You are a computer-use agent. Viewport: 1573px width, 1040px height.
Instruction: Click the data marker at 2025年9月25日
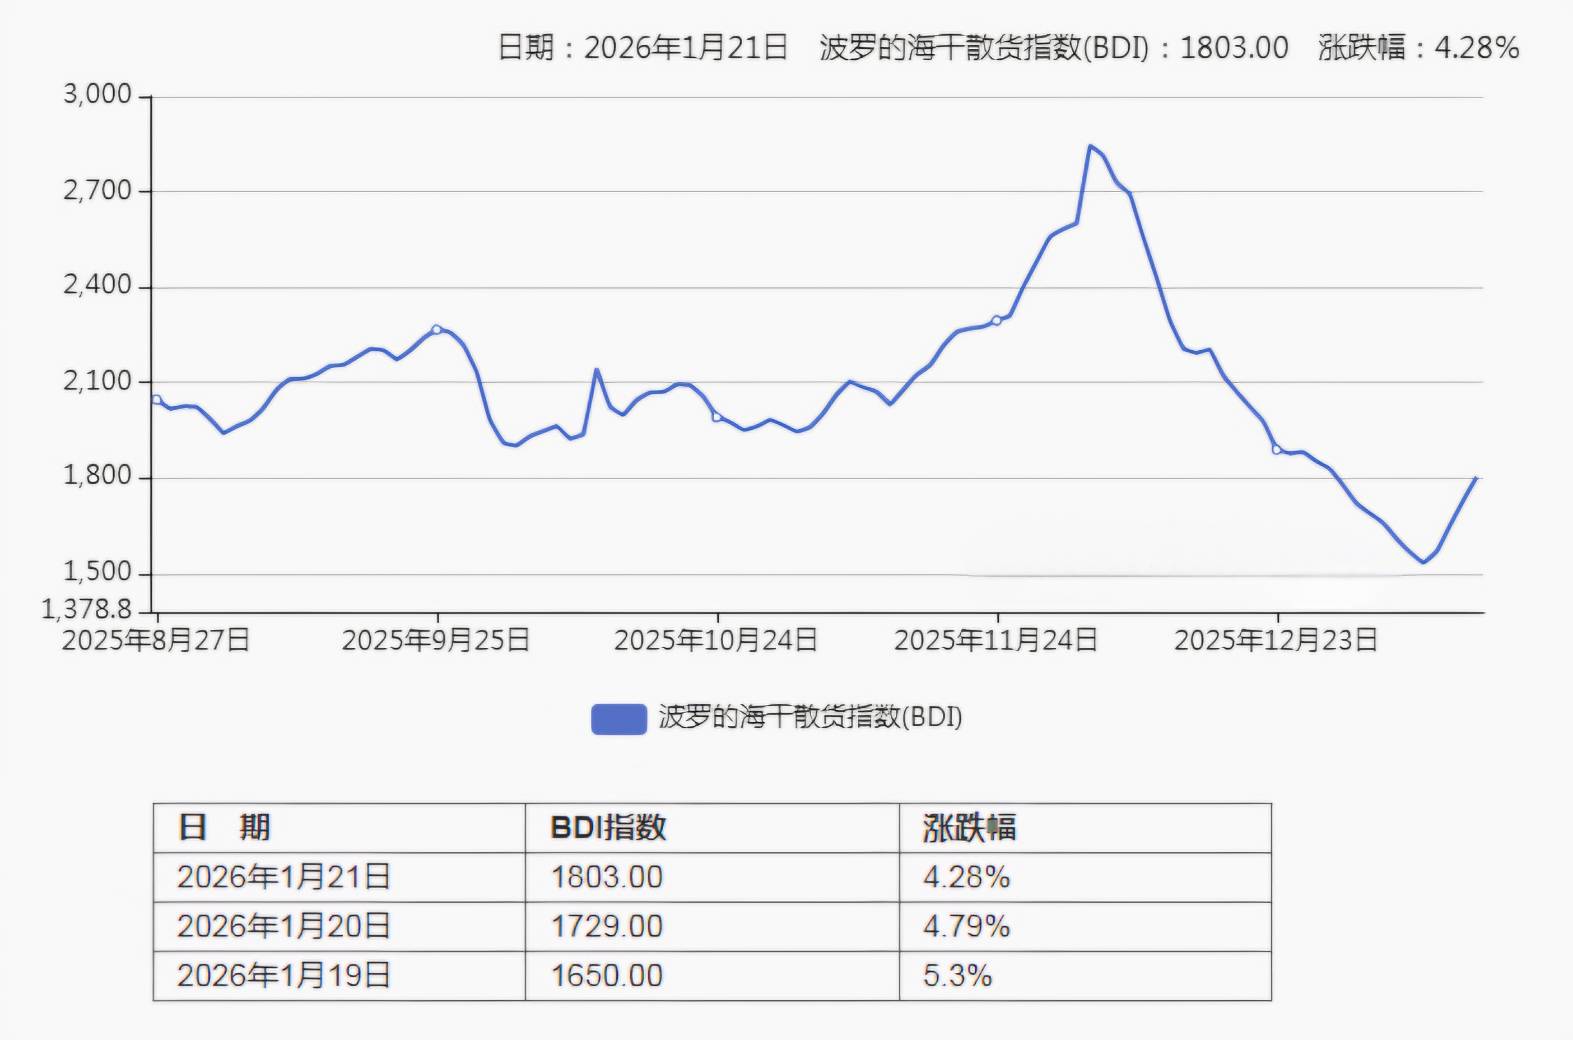pos(437,329)
